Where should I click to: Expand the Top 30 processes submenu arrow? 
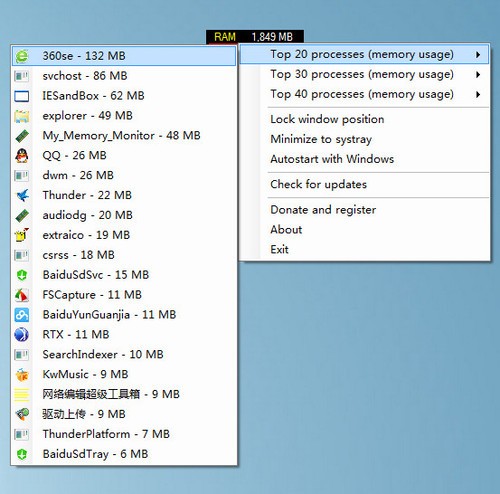(478, 74)
